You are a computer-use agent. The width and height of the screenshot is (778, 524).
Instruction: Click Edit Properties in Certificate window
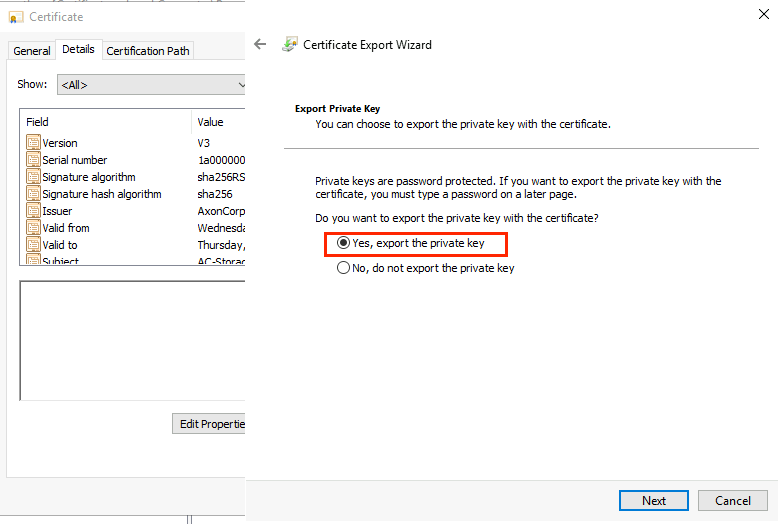(209, 424)
